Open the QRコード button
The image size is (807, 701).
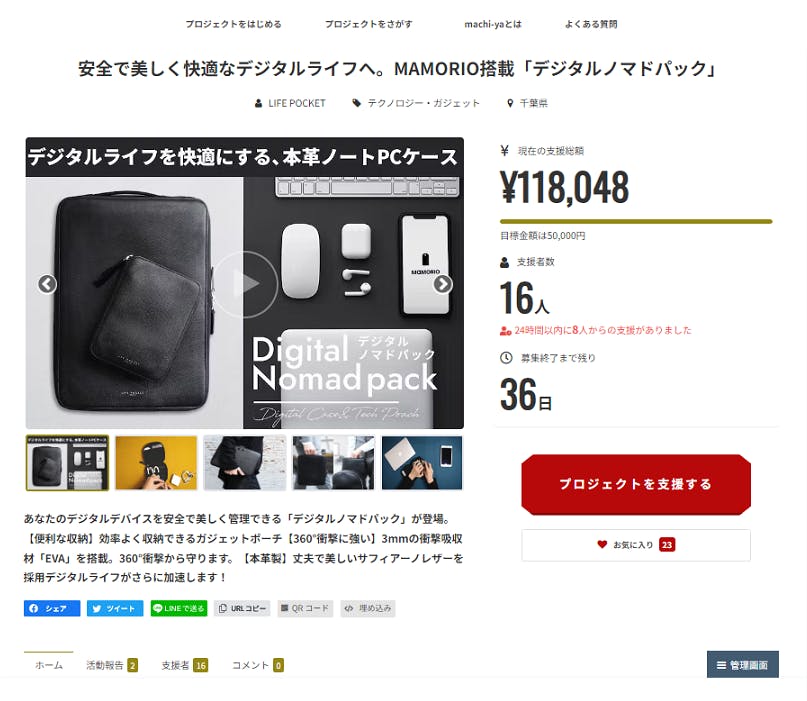(305, 608)
